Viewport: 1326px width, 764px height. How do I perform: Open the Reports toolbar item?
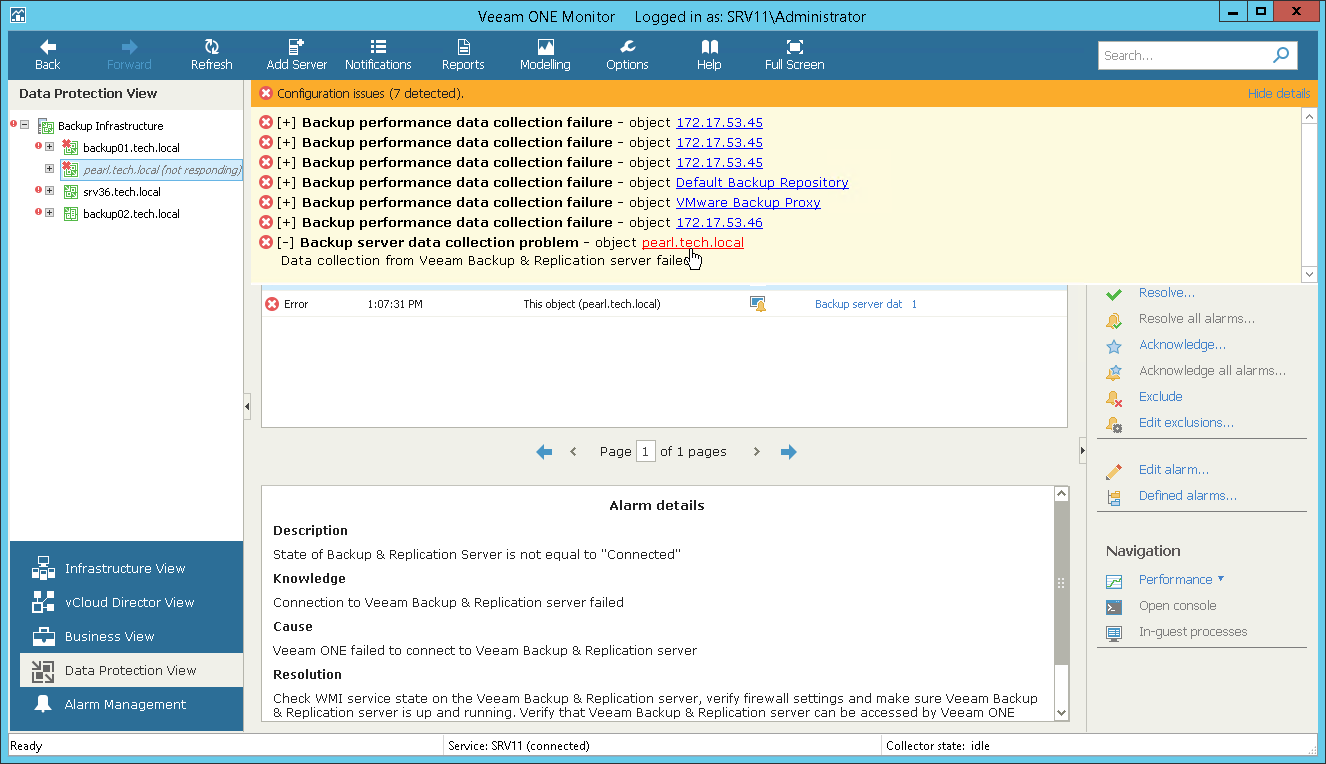point(463,55)
